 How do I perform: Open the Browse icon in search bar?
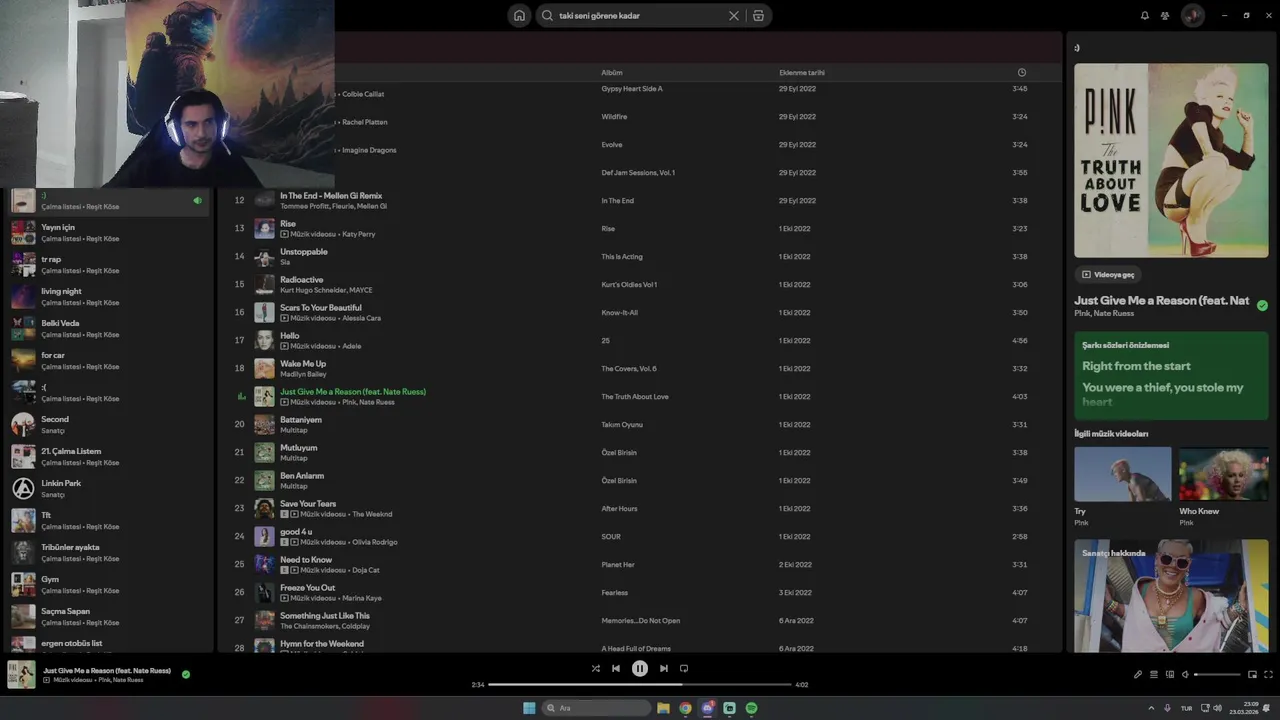758,15
